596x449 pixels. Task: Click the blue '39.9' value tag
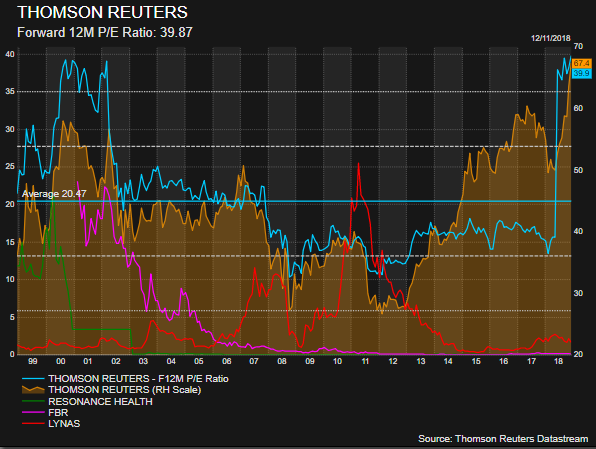[x=582, y=73]
